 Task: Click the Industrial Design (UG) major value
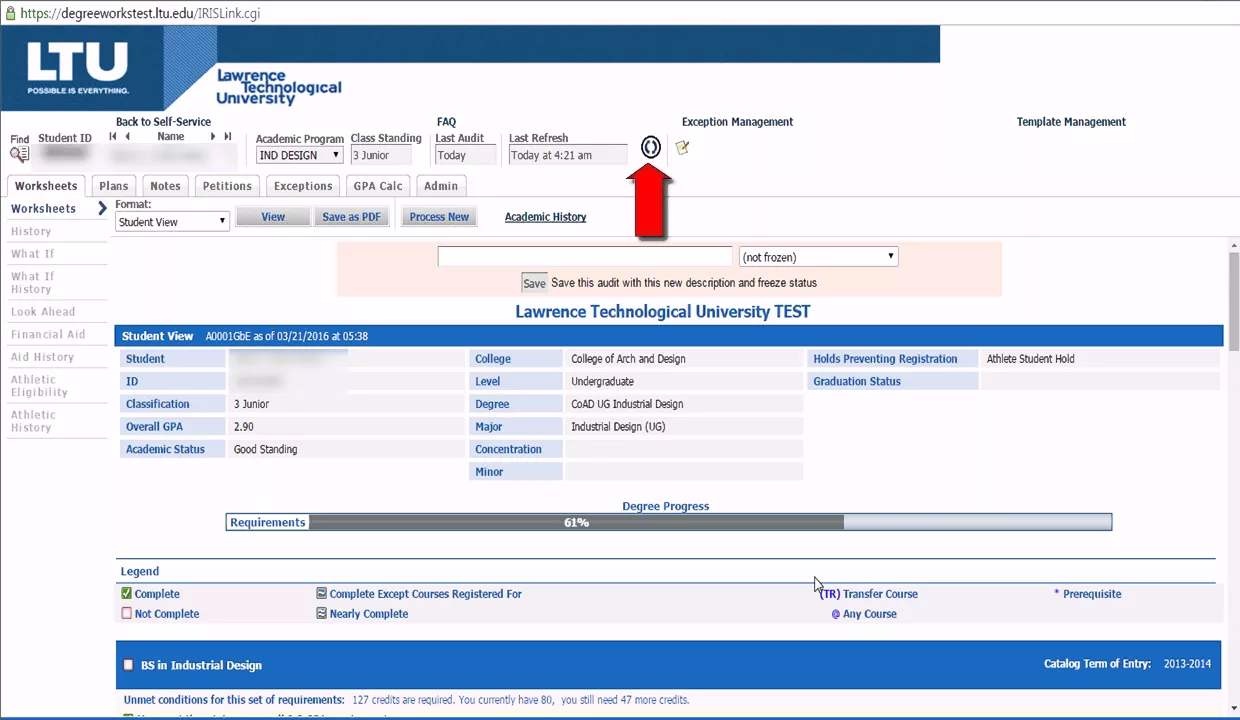(618, 427)
